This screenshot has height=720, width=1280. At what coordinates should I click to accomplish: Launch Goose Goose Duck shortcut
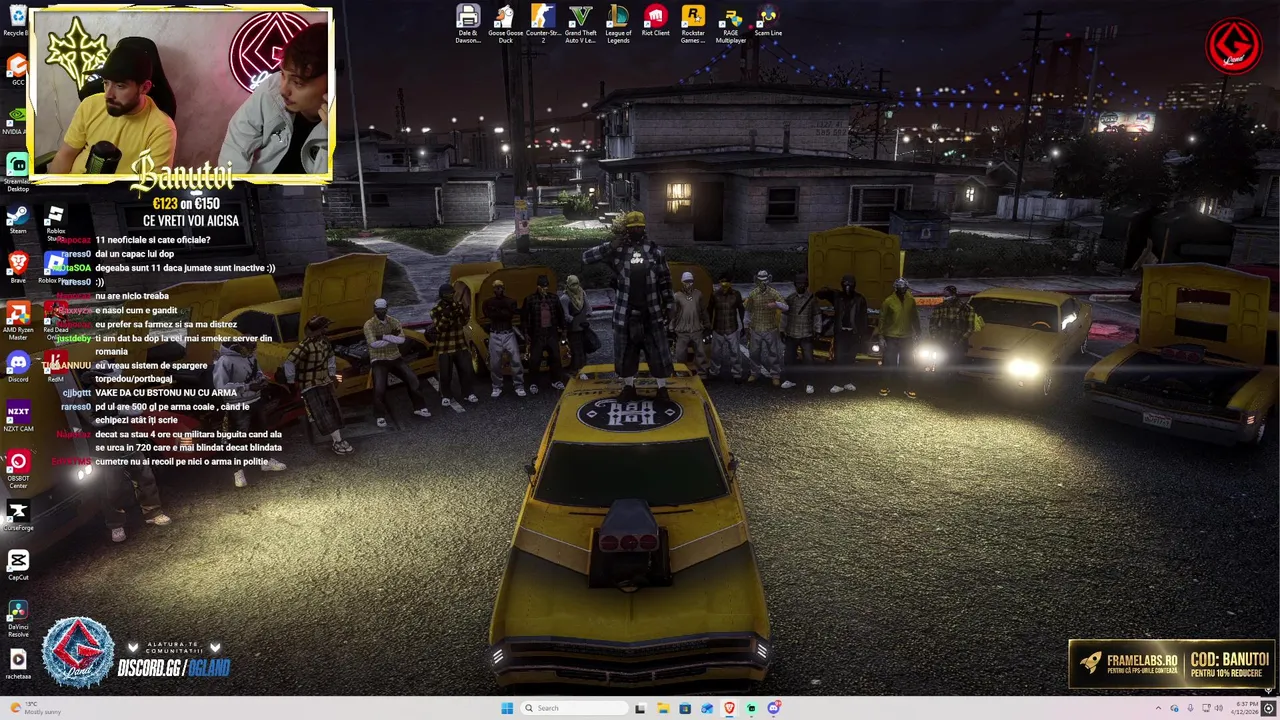(x=505, y=23)
